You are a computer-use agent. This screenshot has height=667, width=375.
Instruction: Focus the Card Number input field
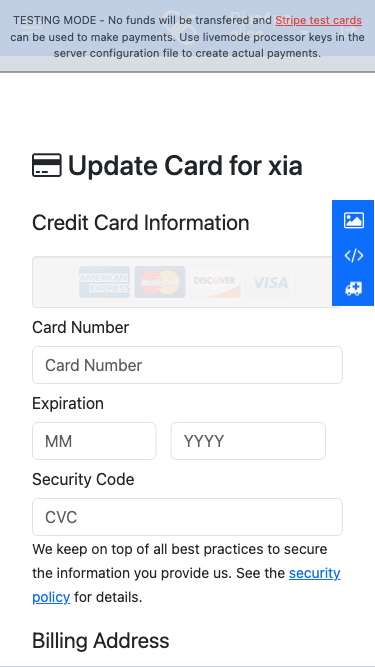click(x=188, y=365)
